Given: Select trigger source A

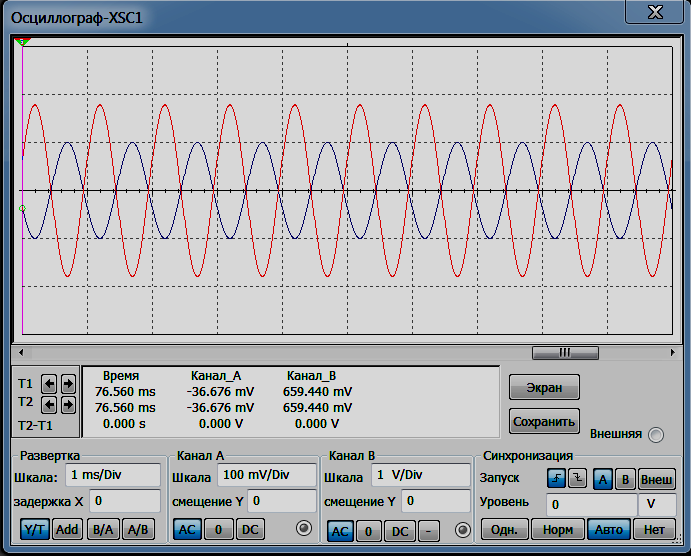Looking at the screenshot, I should click(602, 479).
